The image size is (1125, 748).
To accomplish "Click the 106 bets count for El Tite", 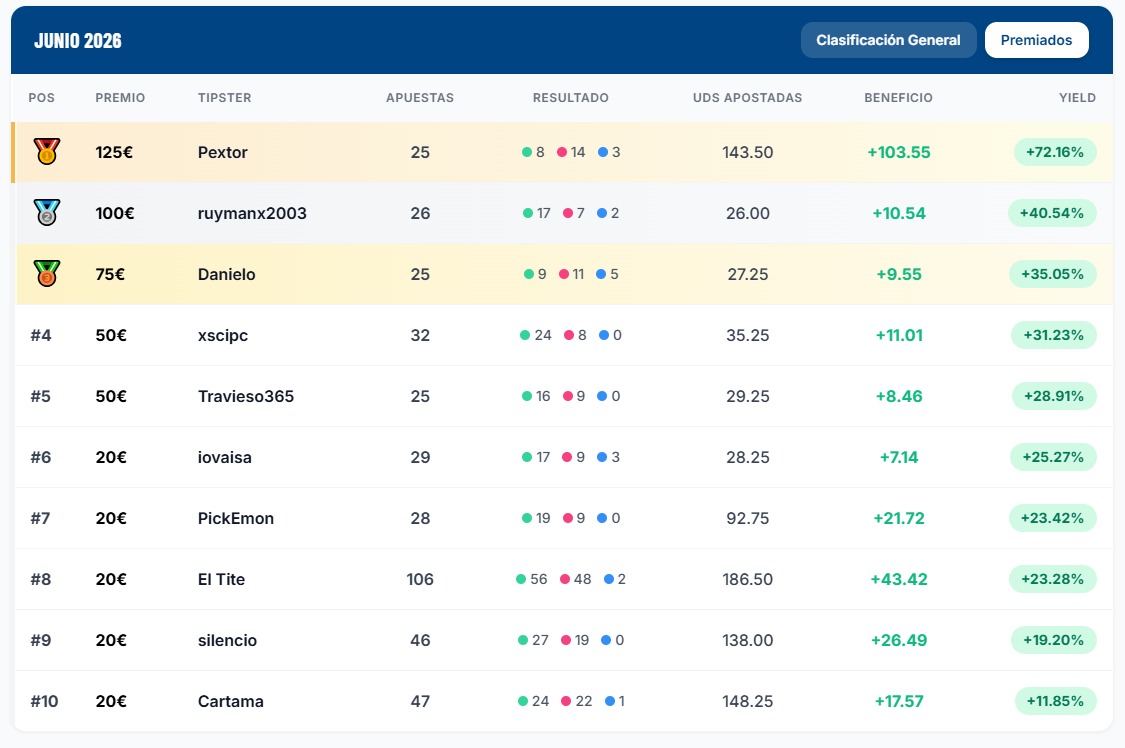I will (420, 579).
